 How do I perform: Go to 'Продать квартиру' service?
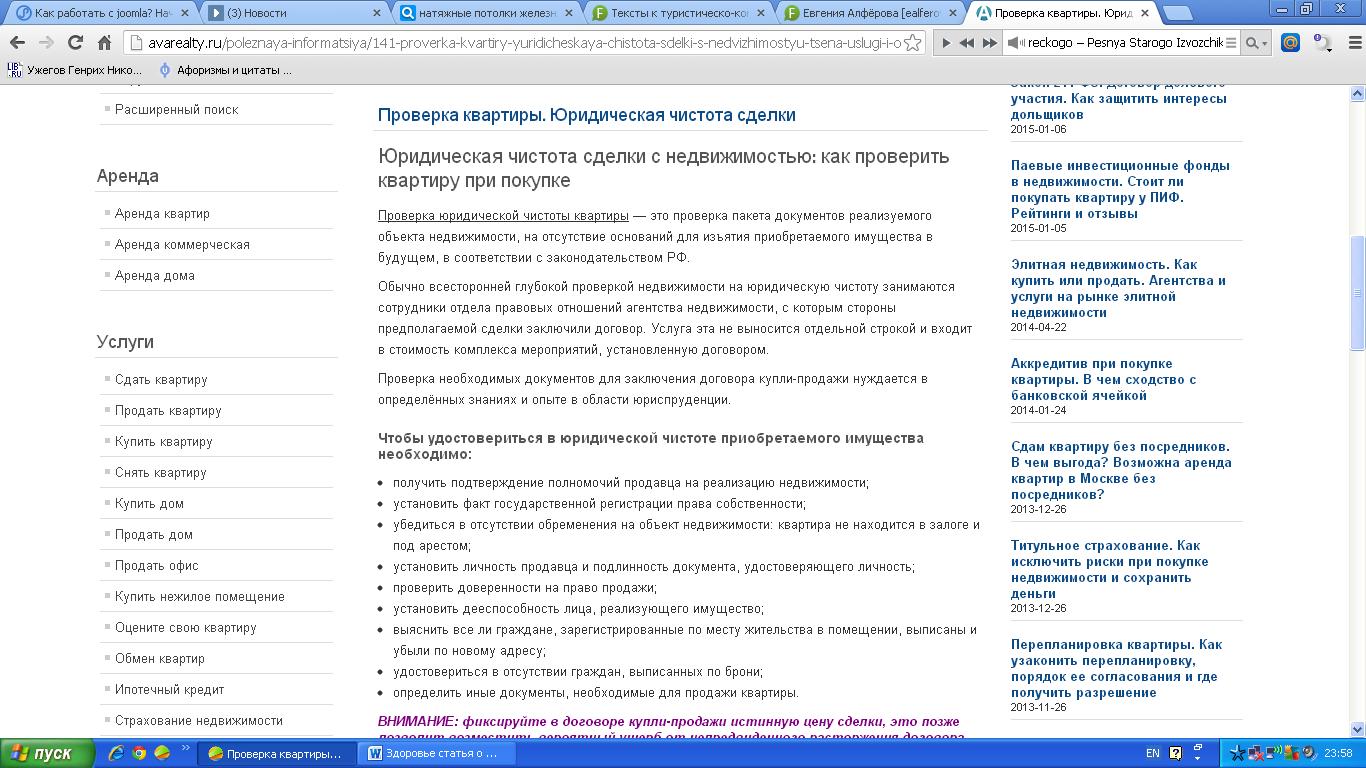168,410
